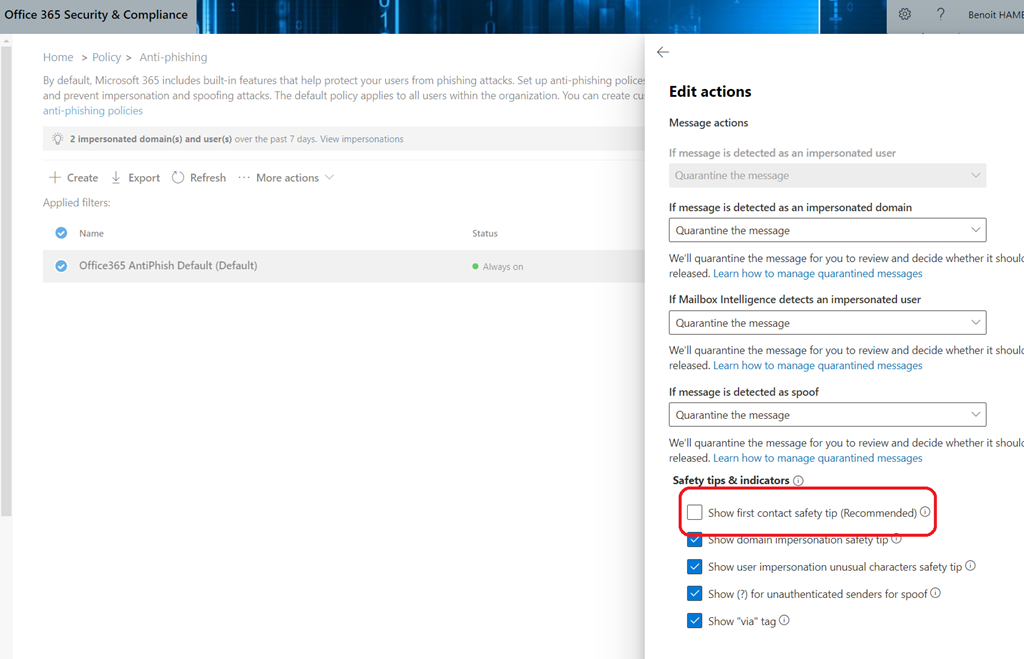Click the green Always on status dot
The height and width of the screenshot is (659, 1024).
[x=475, y=266]
